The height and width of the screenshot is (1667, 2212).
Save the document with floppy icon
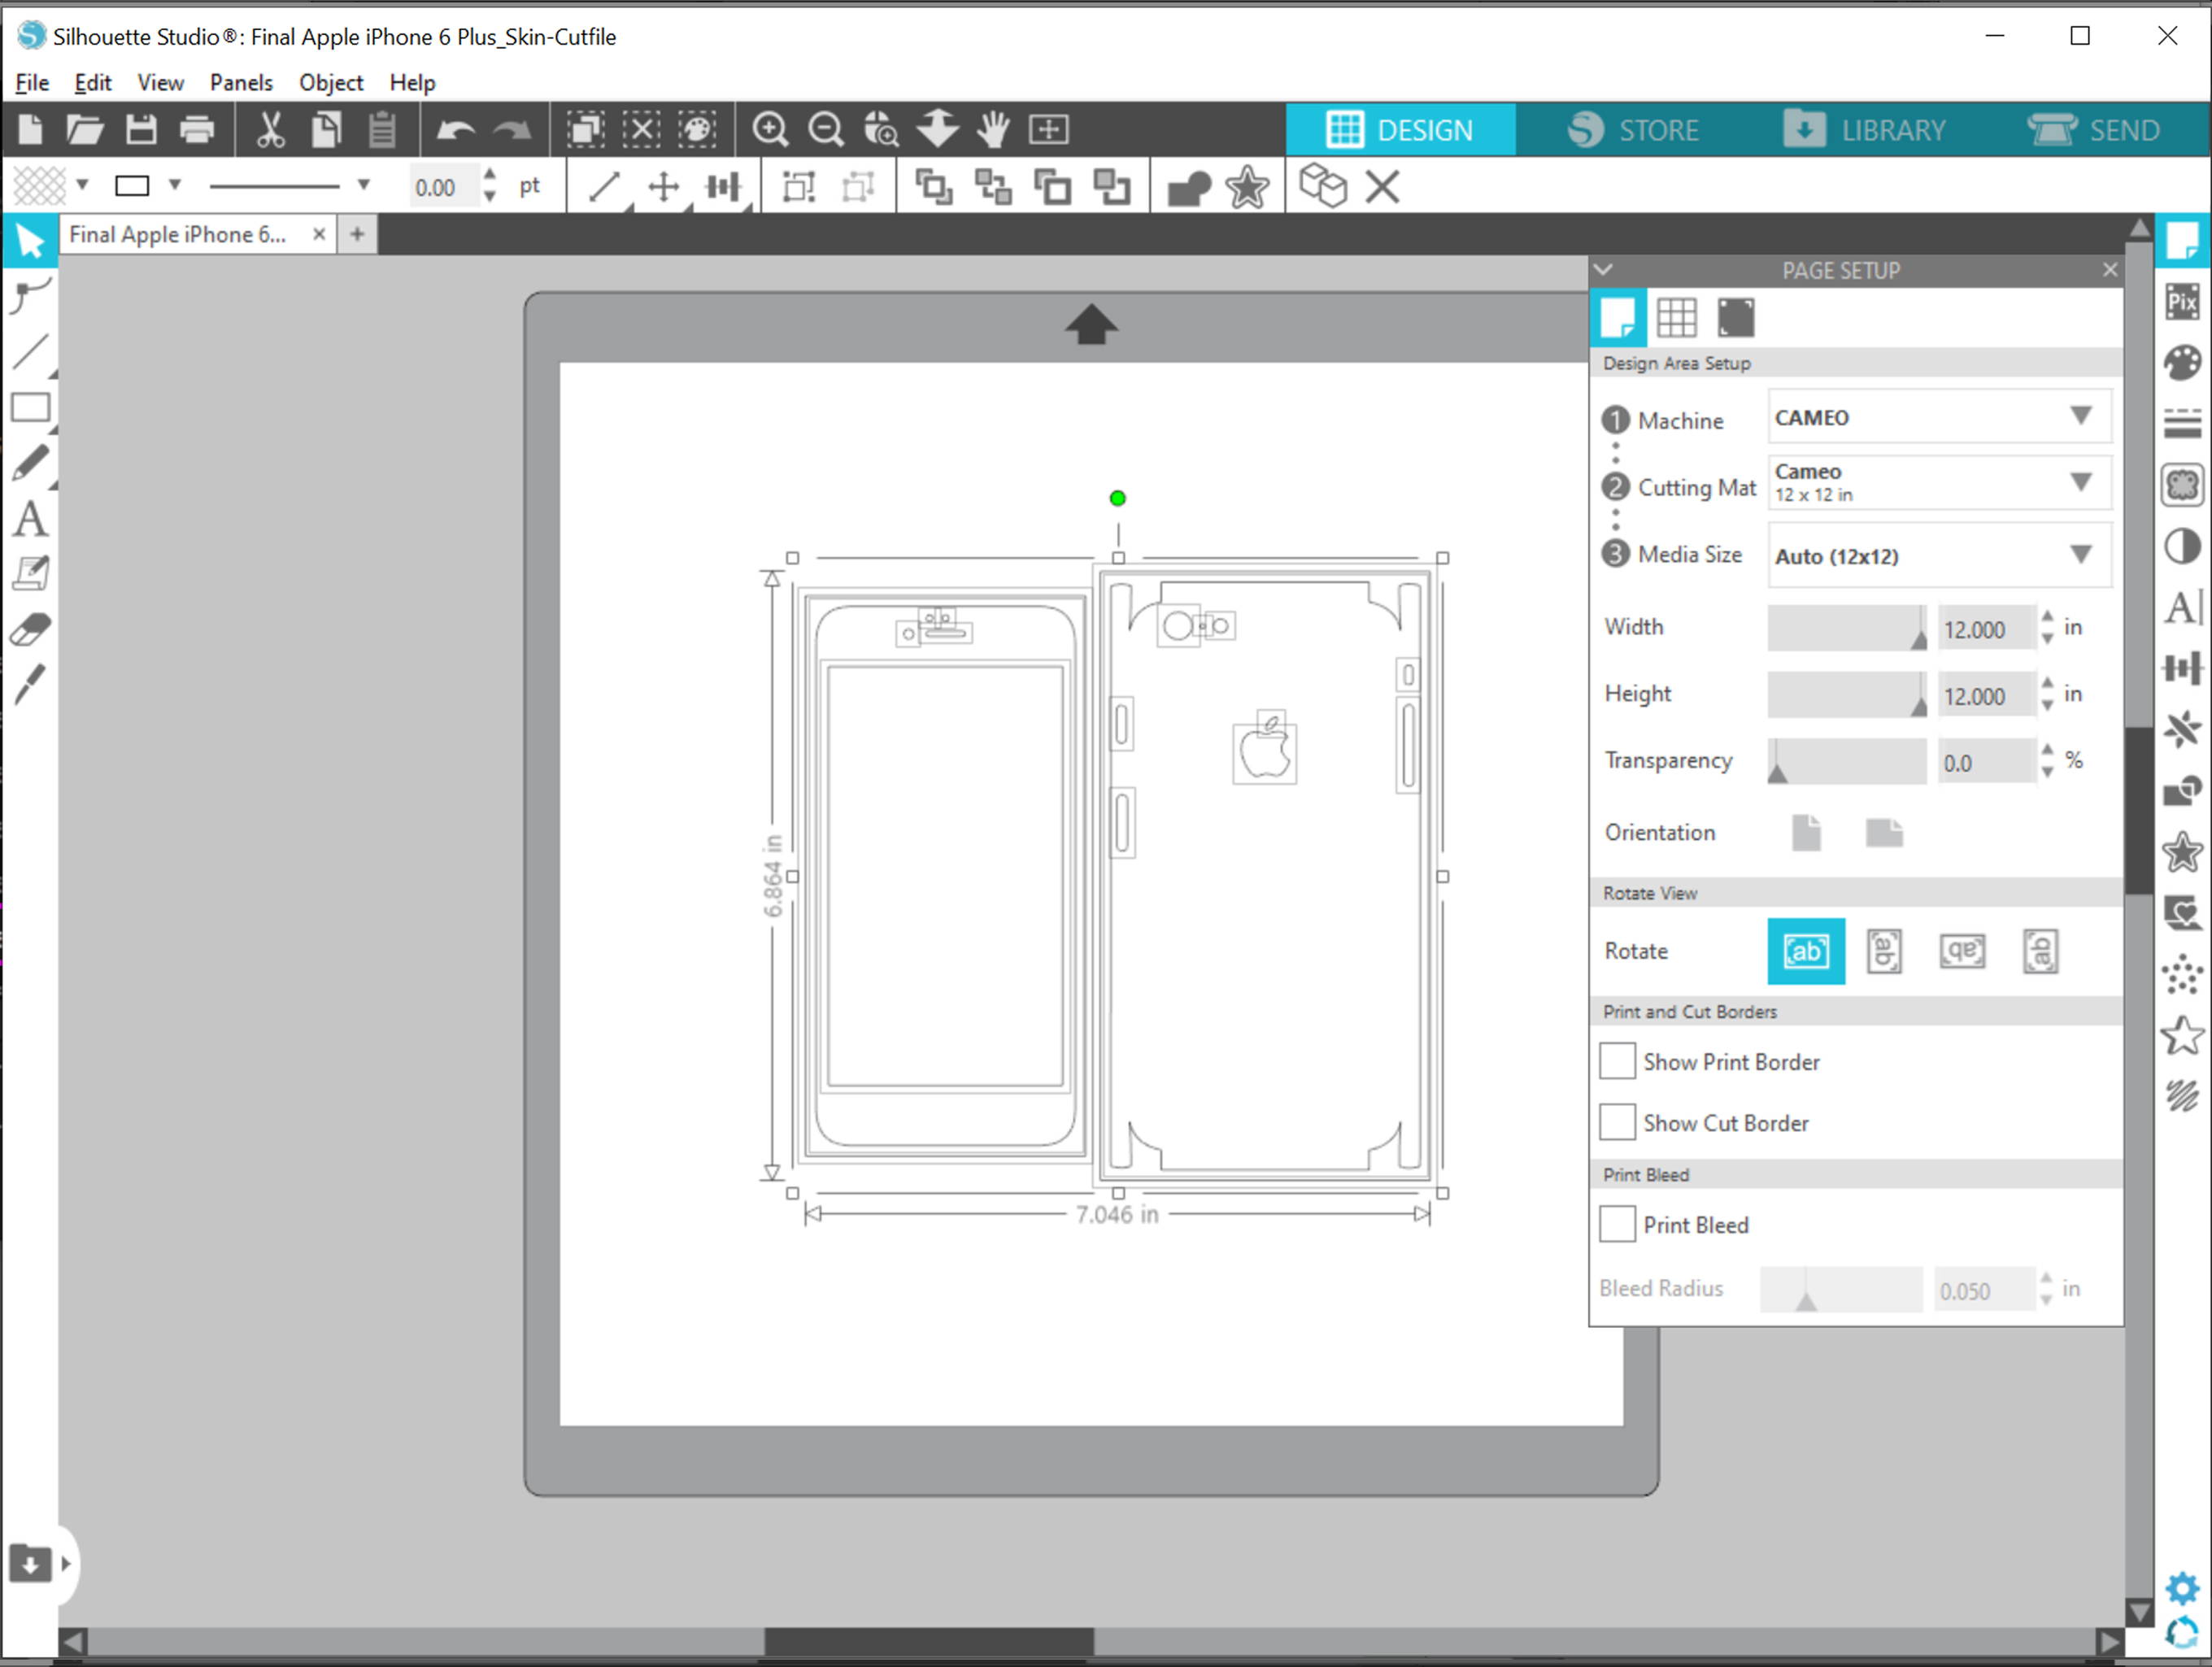point(141,130)
